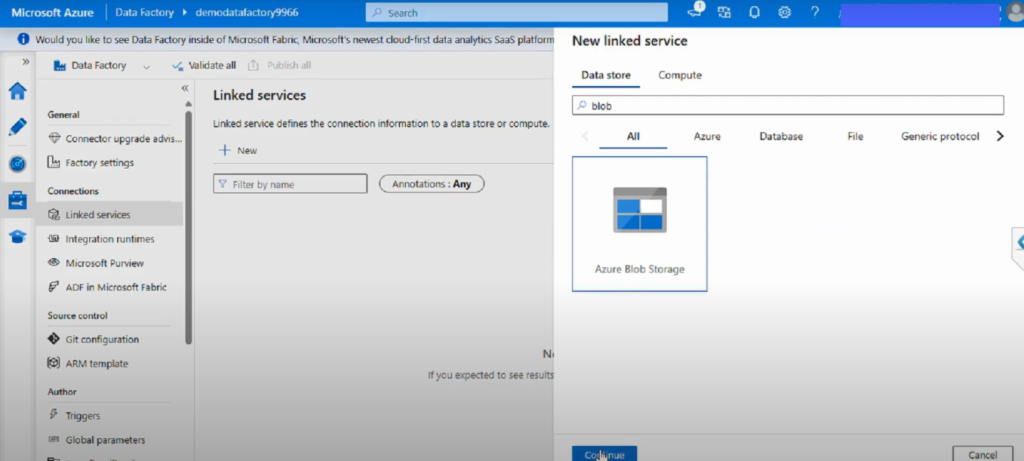This screenshot has width=1024, height=461.
Task: Switch to the Data store tab
Action: (606, 75)
